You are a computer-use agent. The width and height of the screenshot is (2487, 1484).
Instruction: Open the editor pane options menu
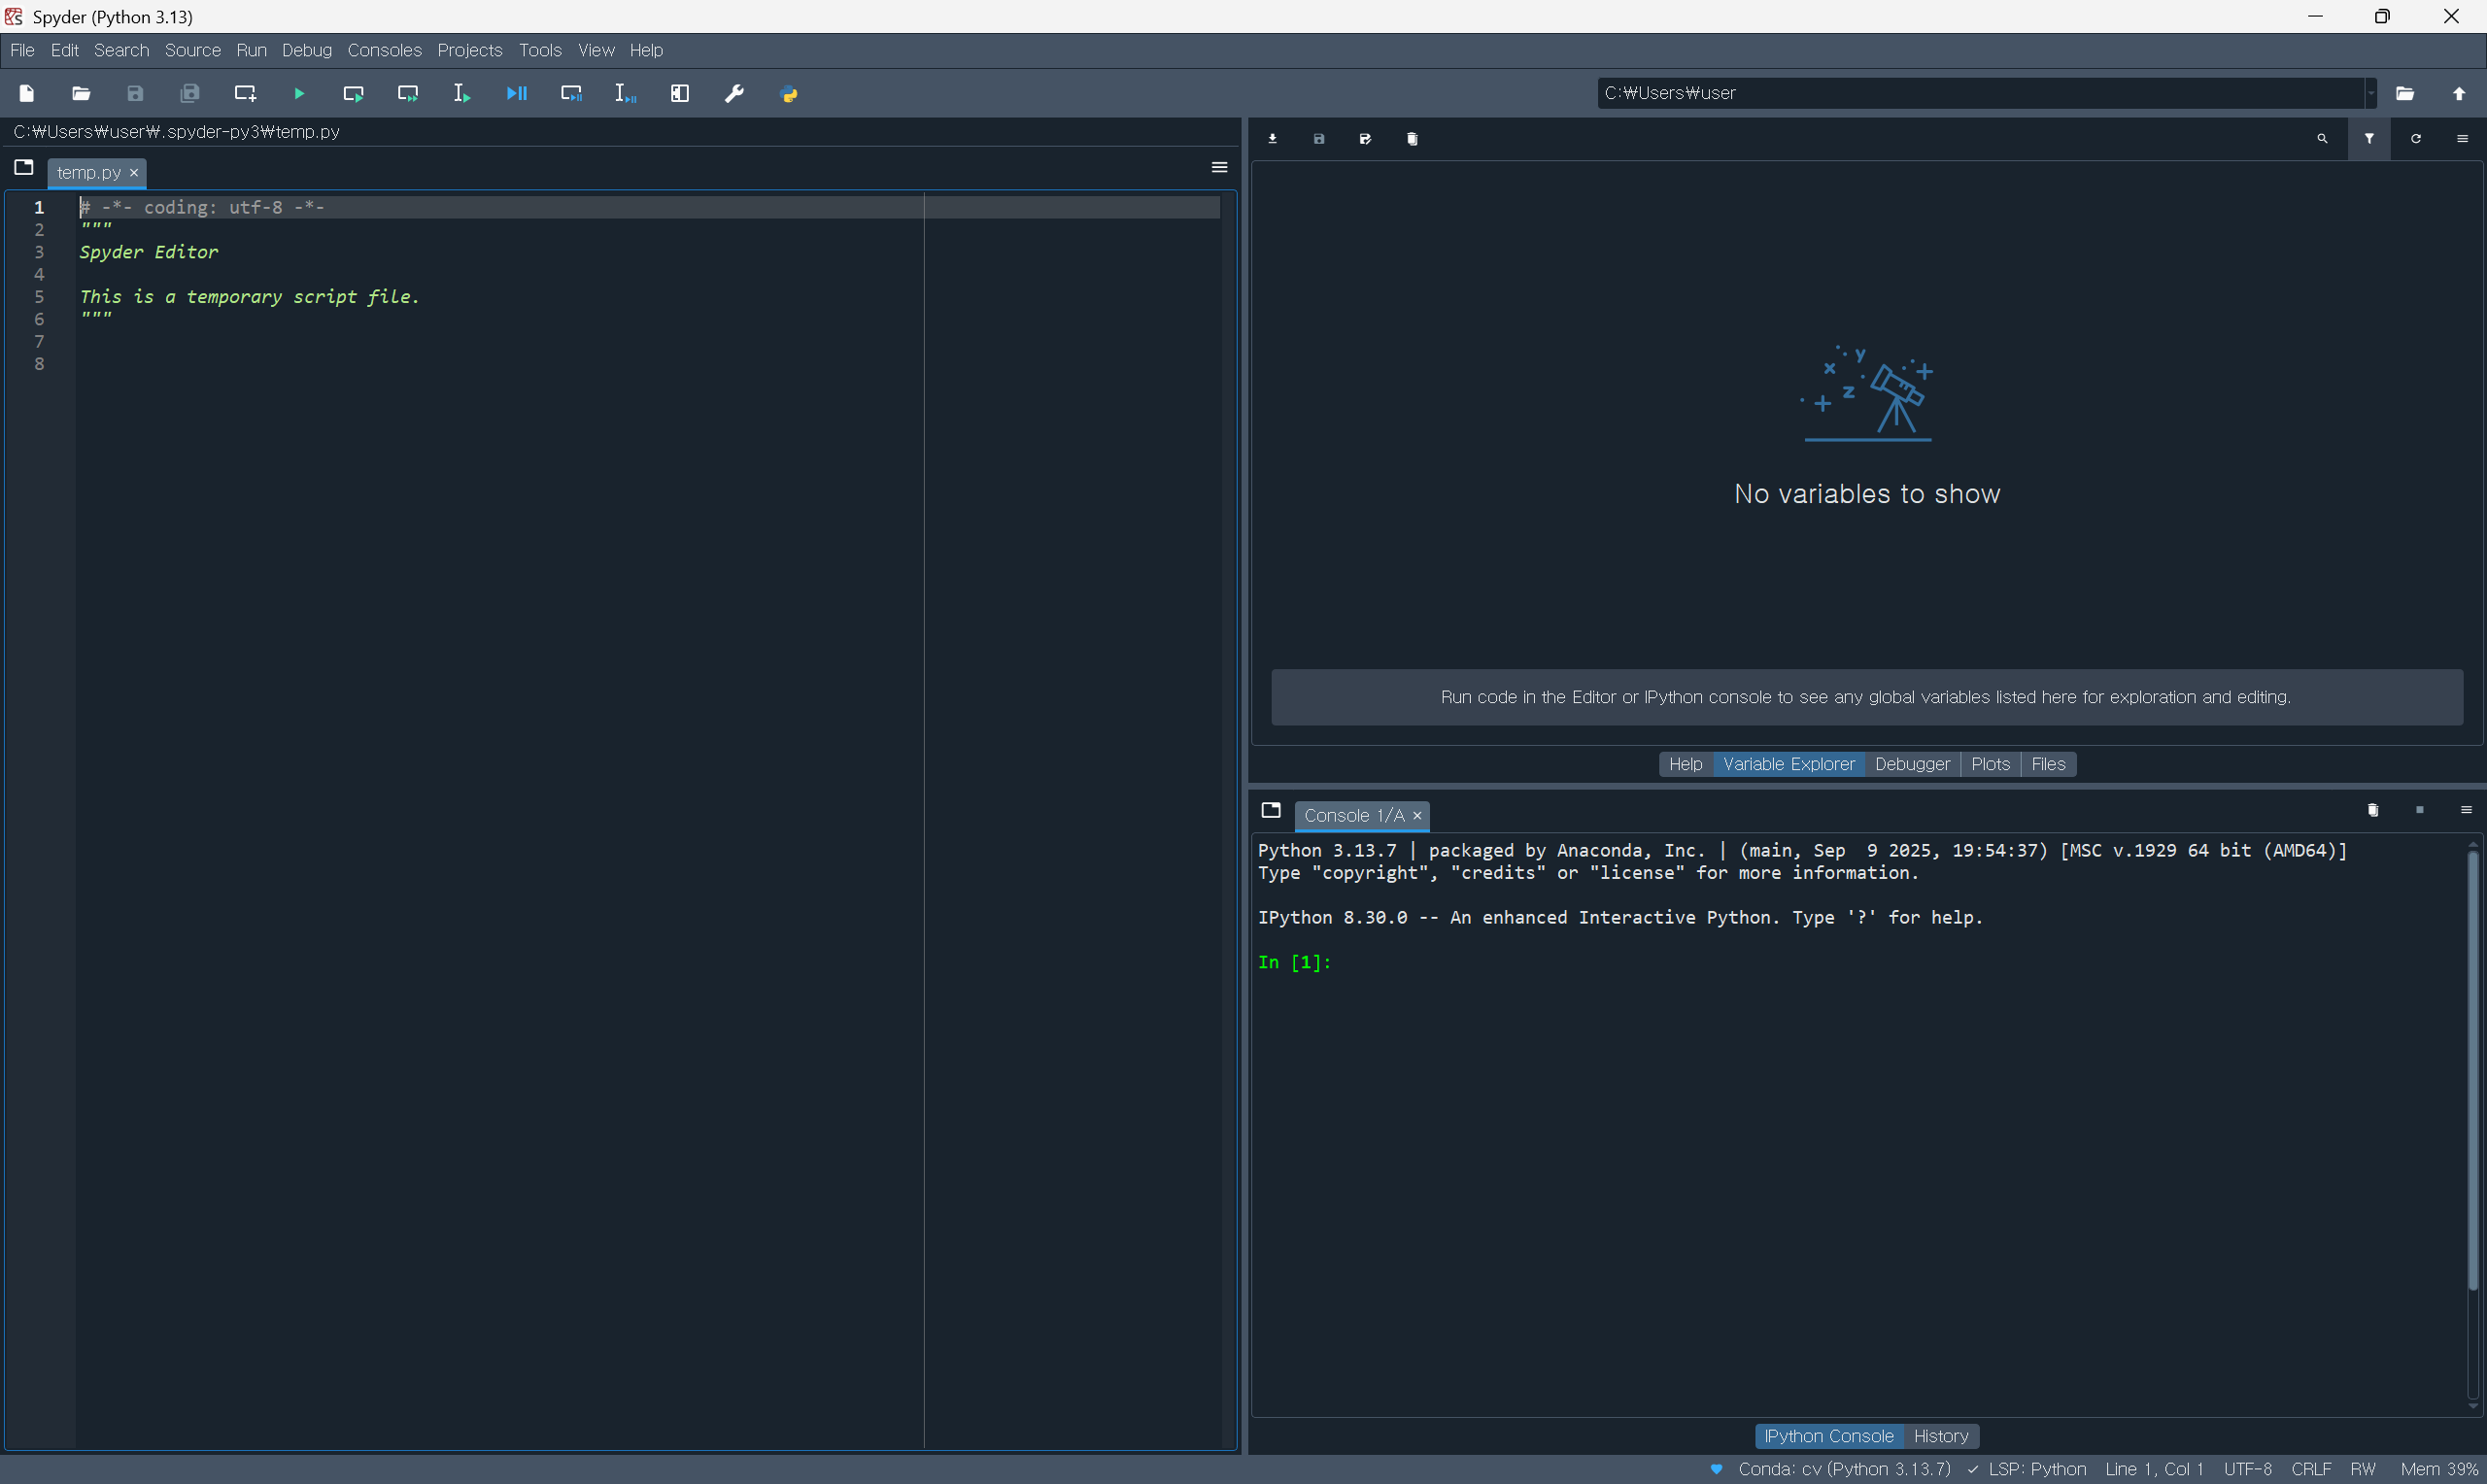pyautogui.click(x=1219, y=167)
